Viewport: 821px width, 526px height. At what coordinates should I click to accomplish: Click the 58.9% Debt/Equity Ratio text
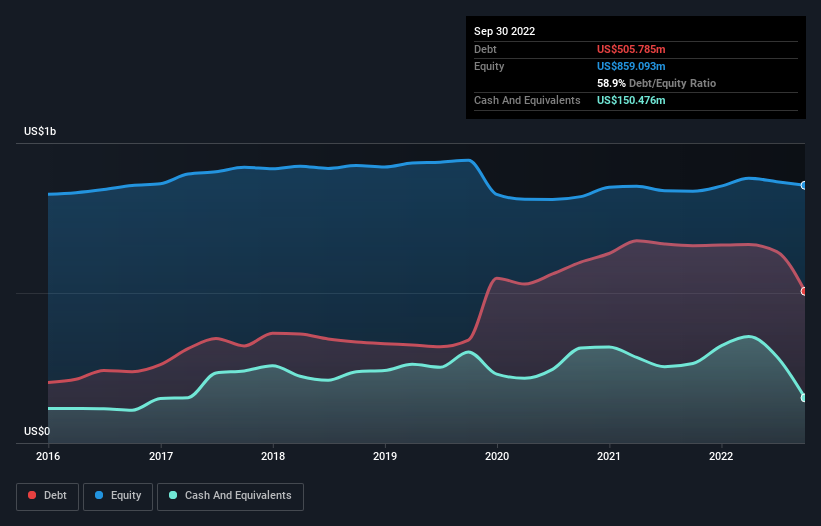[x=656, y=83]
